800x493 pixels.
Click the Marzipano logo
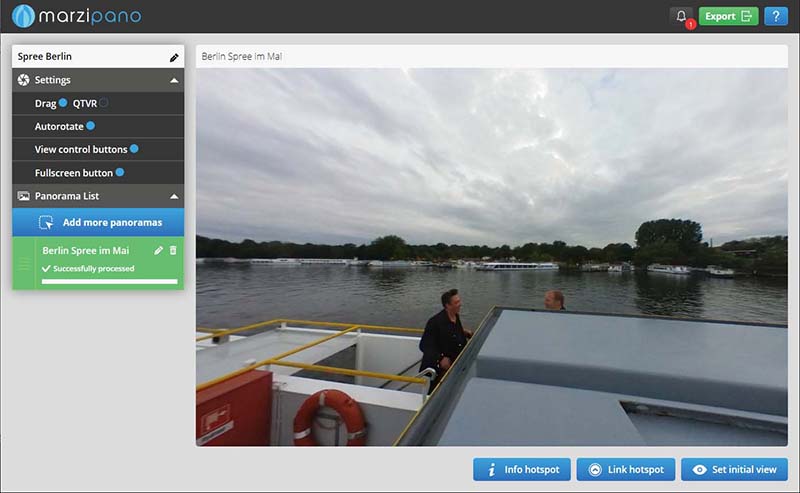coord(76,16)
